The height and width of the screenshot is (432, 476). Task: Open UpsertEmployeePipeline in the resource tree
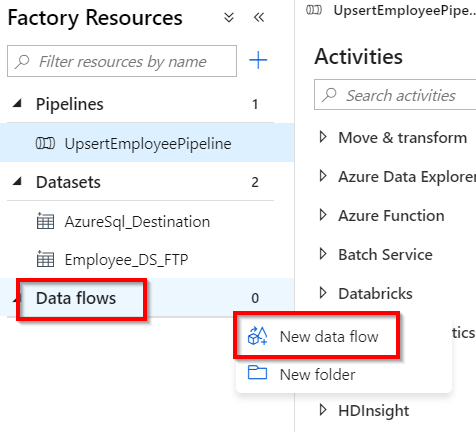147,143
